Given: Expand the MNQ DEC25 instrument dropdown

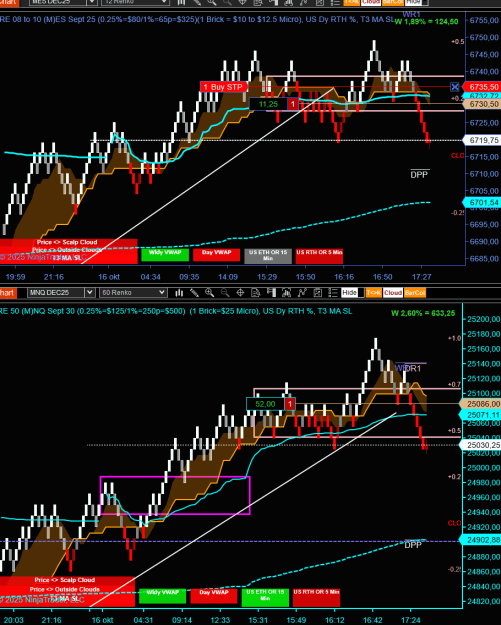Looking at the screenshot, I should 90,293.
